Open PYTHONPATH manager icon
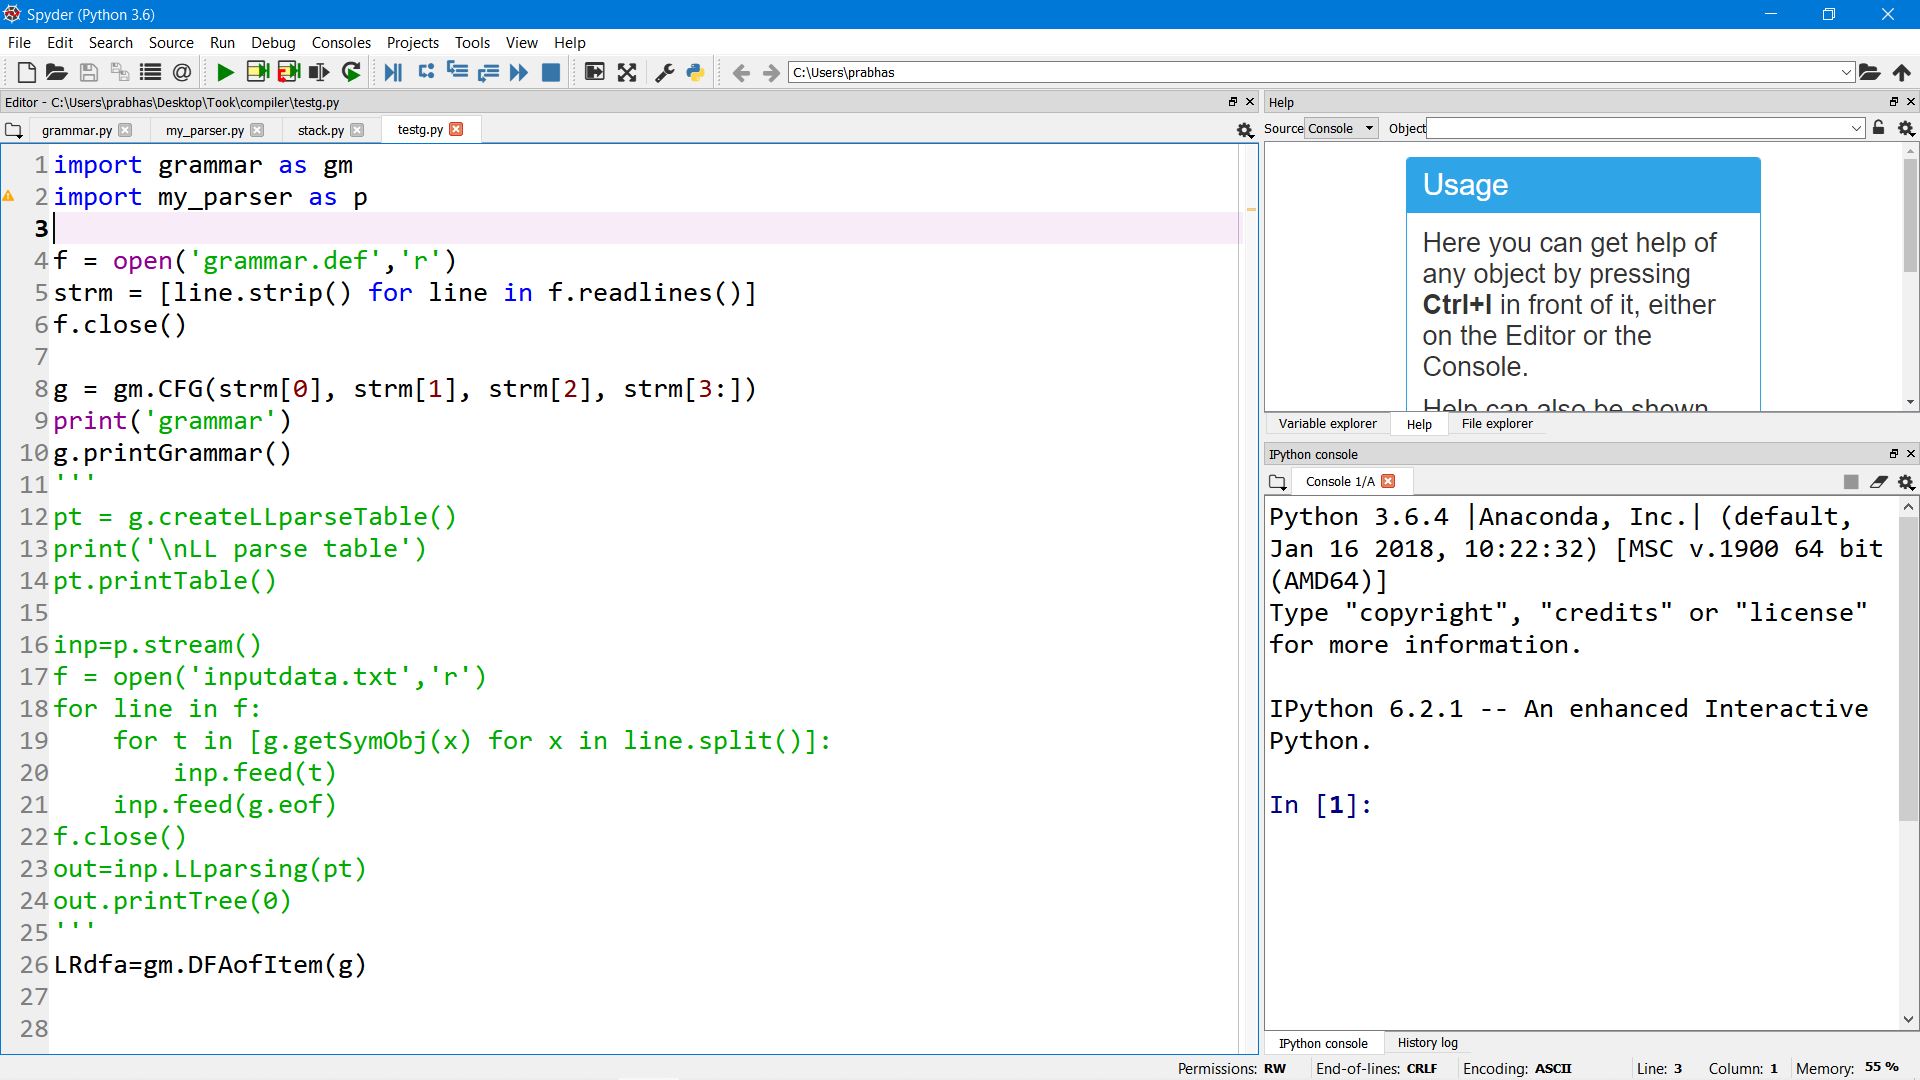Image resolution: width=1920 pixels, height=1080 pixels. coord(695,72)
